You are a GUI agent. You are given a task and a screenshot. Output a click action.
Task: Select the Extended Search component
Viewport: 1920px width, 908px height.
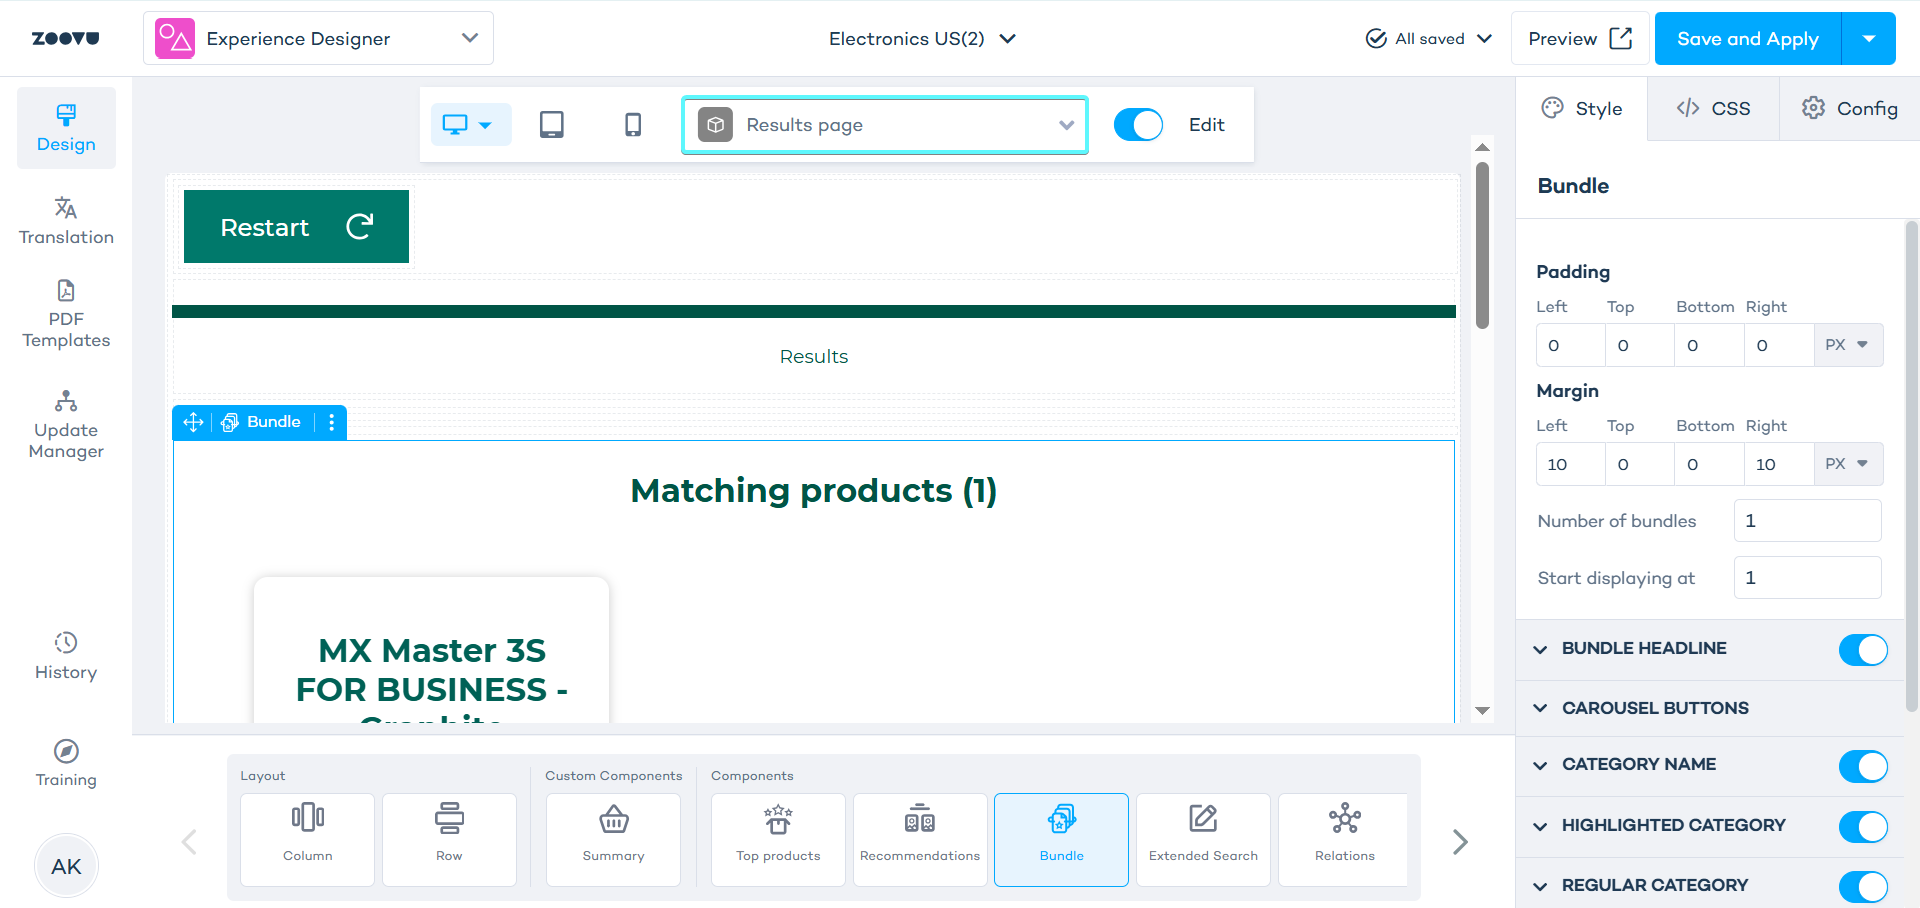pos(1203,839)
